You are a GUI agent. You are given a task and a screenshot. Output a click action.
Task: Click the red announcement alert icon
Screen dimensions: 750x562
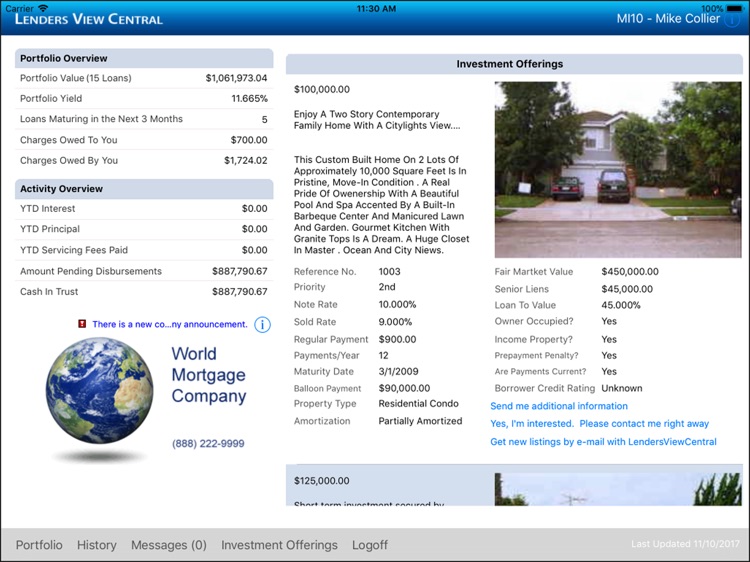(82, 324)
